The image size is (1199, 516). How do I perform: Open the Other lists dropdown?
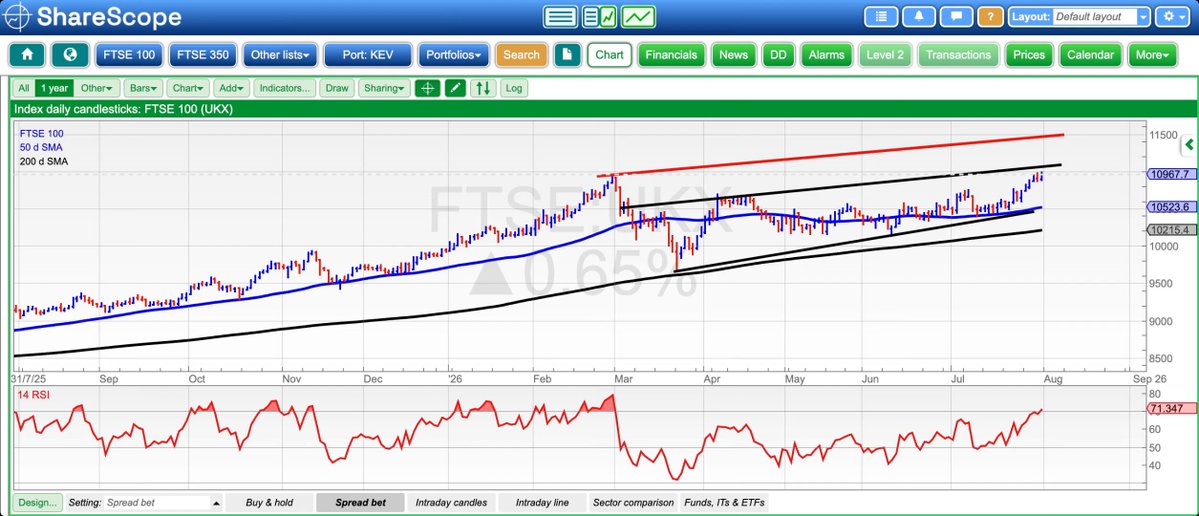coord(280,55)
